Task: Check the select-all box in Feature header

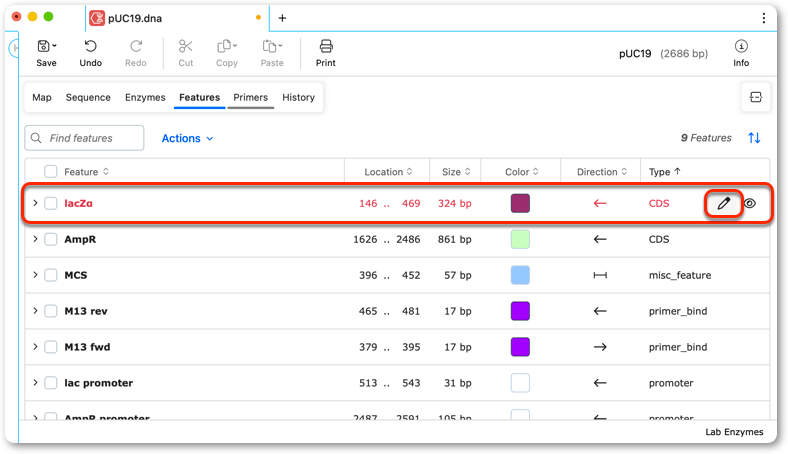Action: click(50, 171)
